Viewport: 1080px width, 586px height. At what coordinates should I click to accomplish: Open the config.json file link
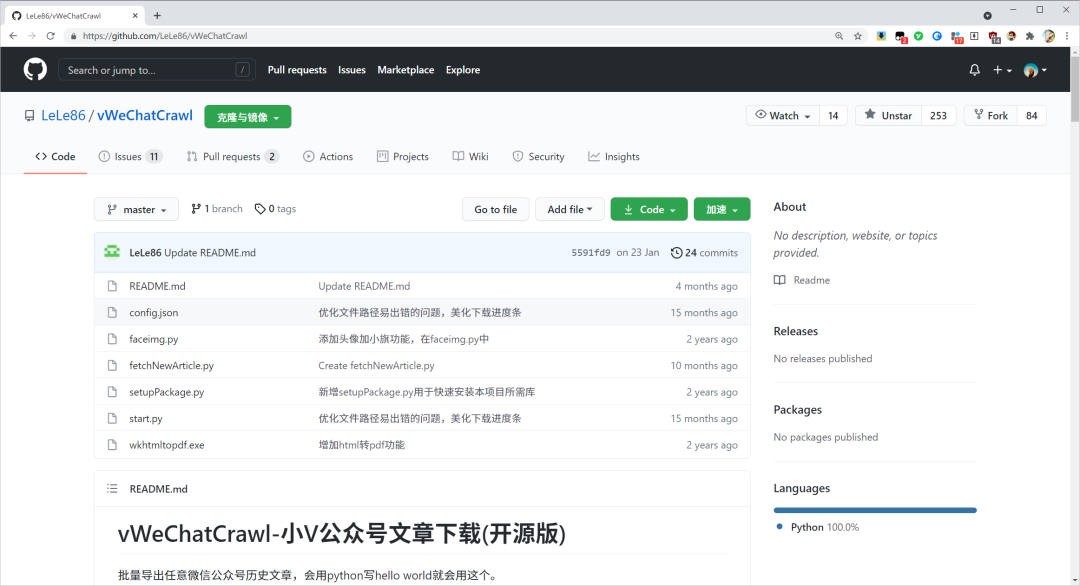pyautogui.click(x=153, y=312)
